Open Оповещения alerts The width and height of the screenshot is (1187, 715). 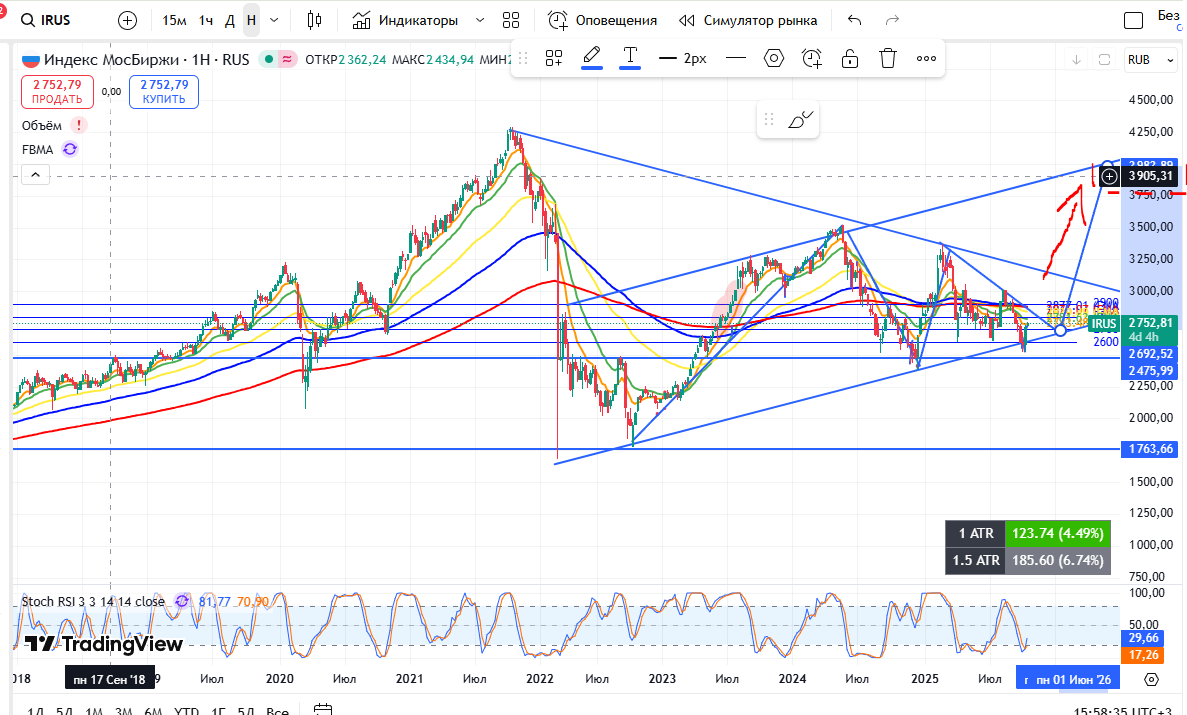point(603,20)
